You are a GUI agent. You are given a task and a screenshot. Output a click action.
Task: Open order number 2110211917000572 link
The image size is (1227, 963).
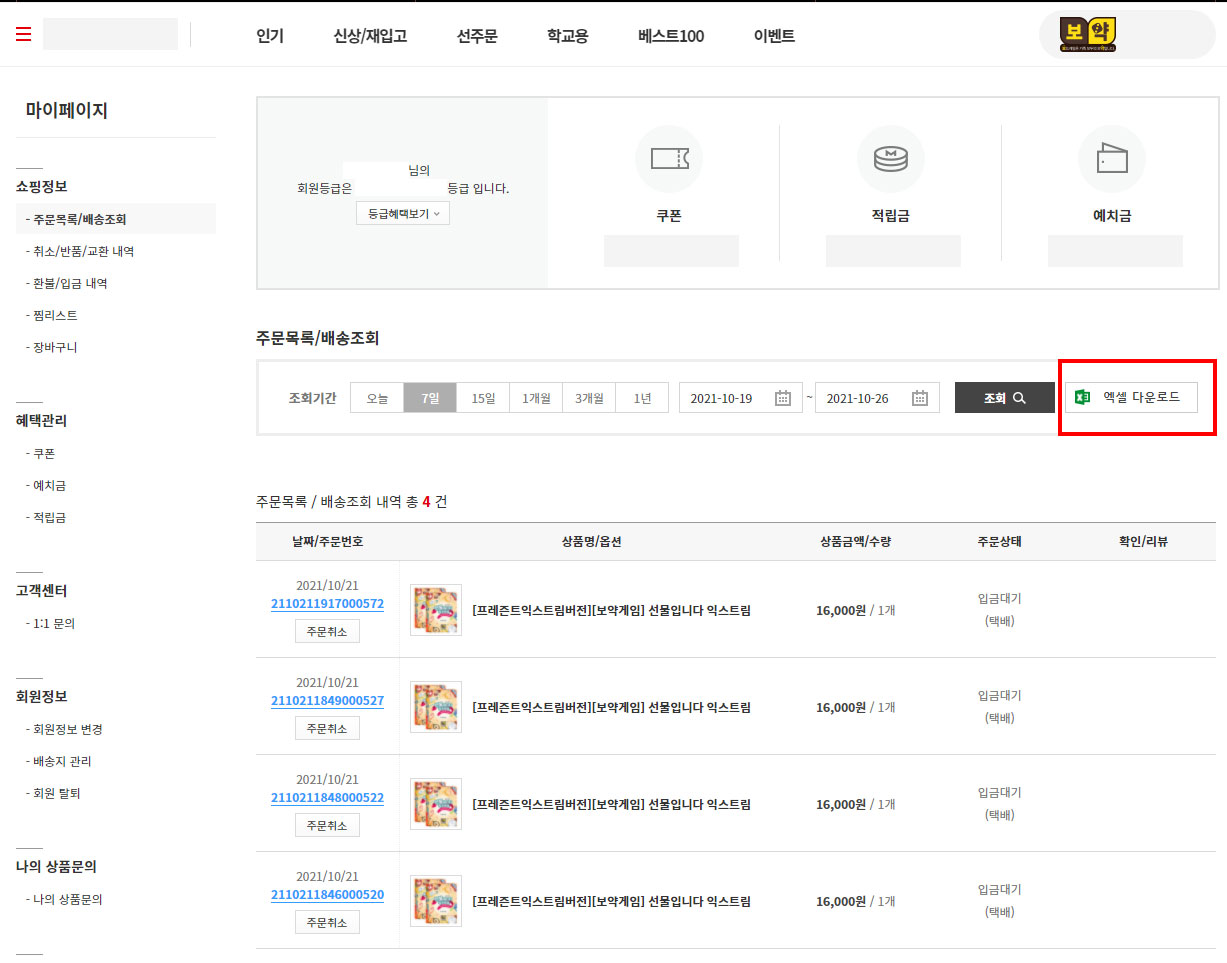[327, 604]
